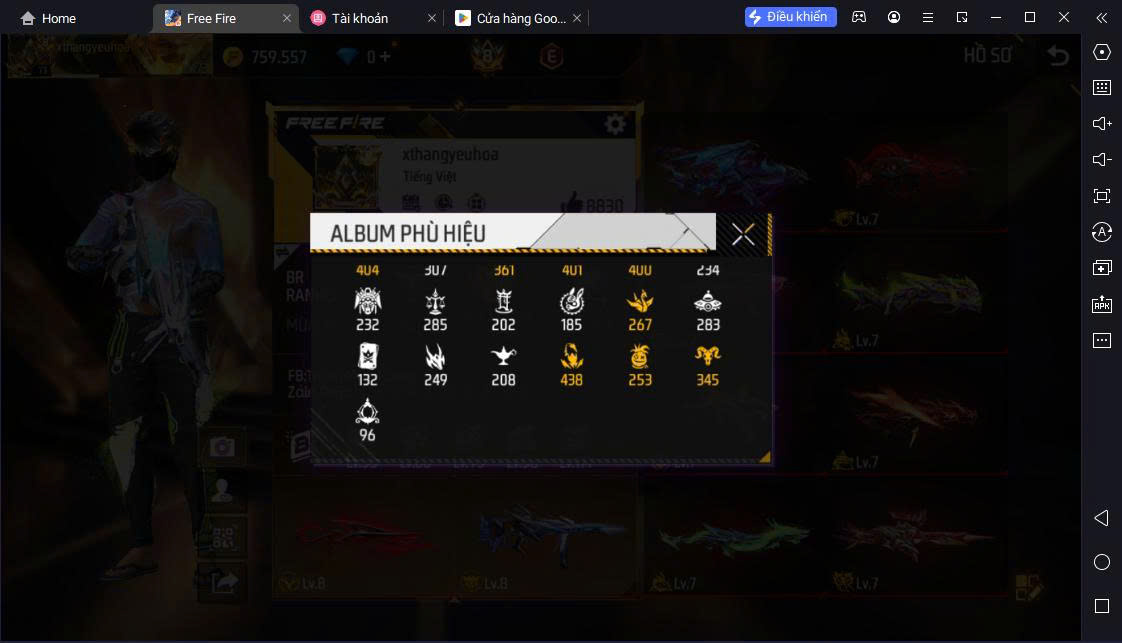Open the emulator account profile icon

pyautogui.click(x=894, y=17)
